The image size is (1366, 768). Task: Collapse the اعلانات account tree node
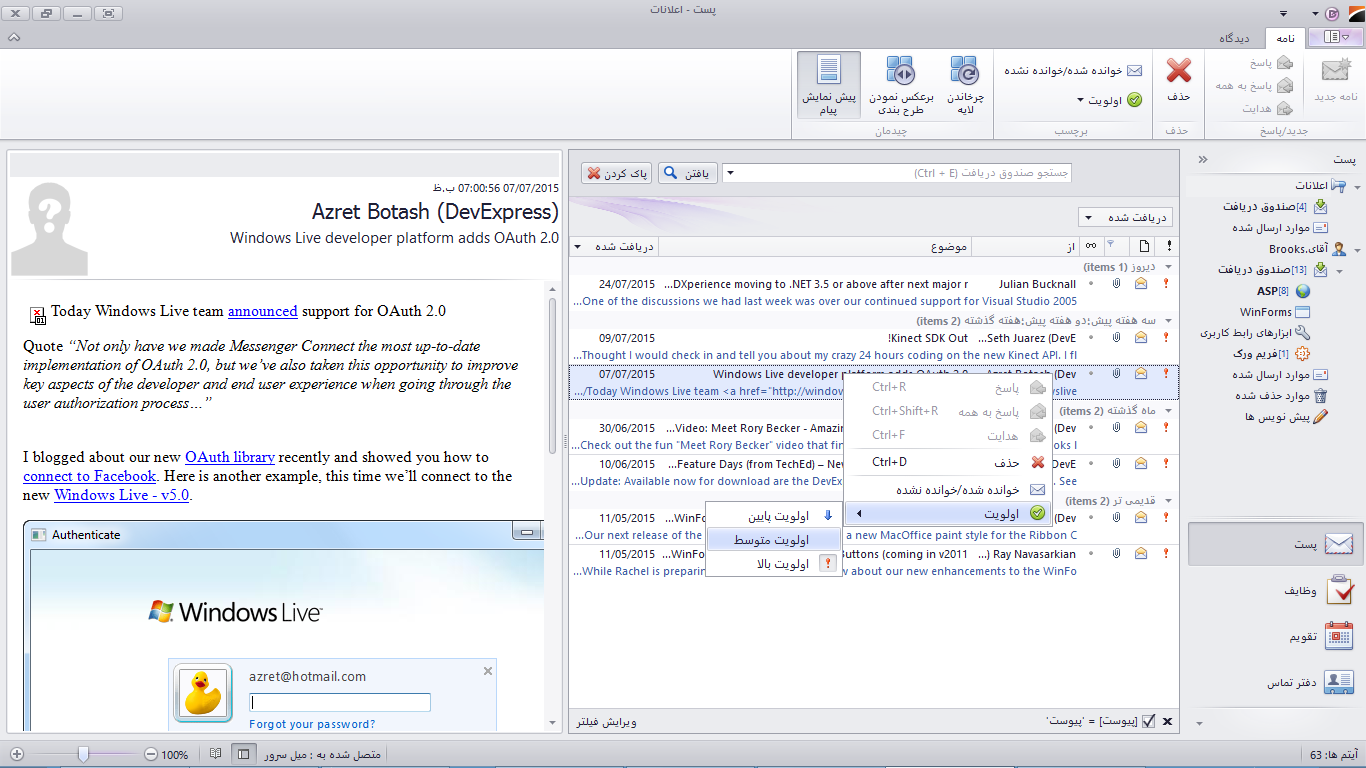tap(1356, 187)
